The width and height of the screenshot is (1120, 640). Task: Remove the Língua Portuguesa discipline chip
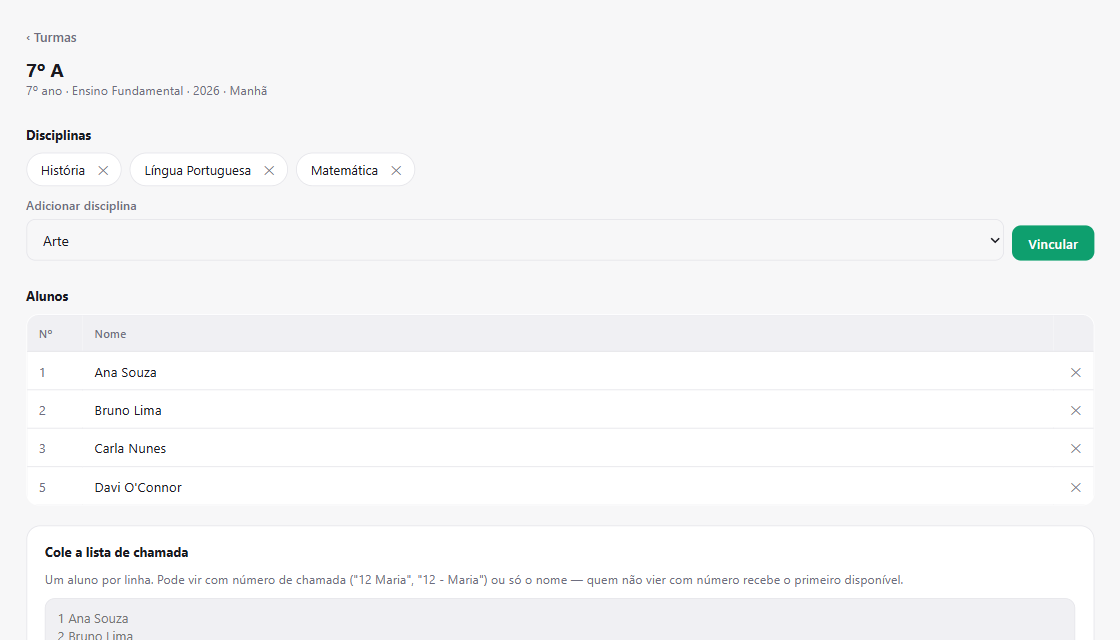coord(269,170)
